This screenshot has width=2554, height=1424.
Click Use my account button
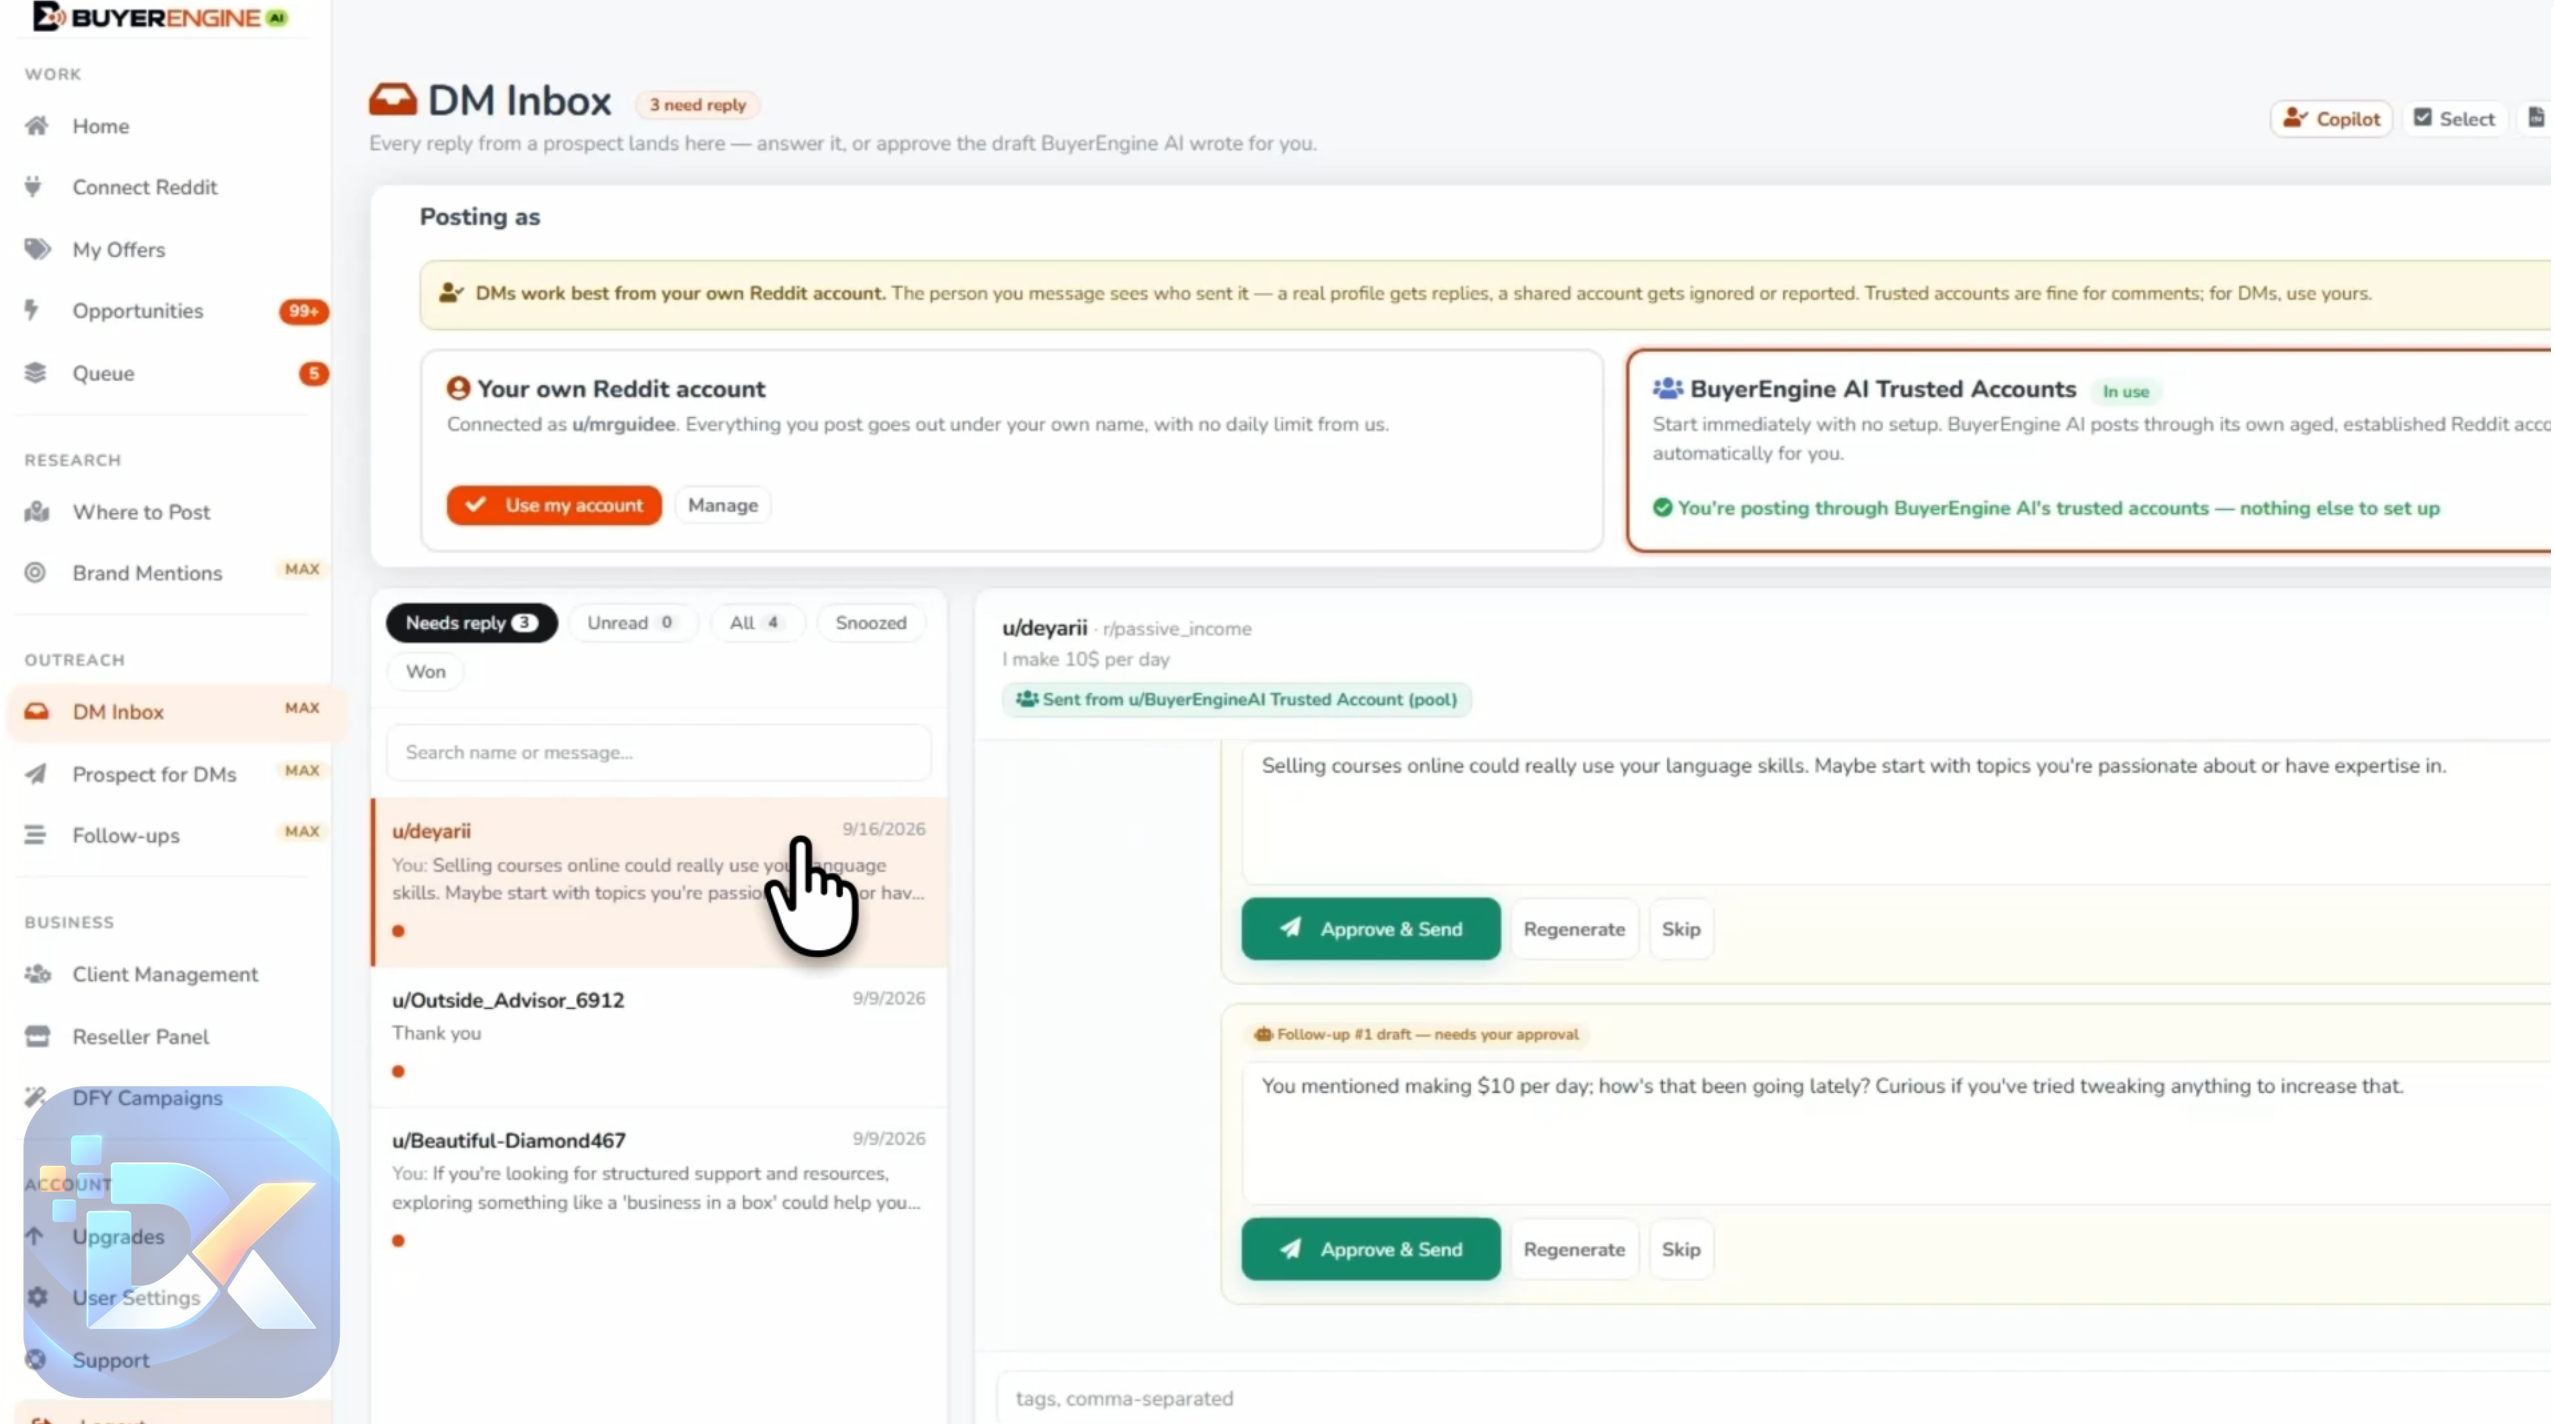click(554, 505)
